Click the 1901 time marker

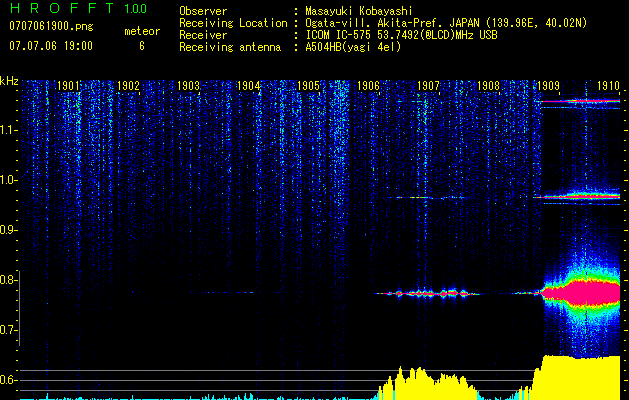click(x=68, y=86)
